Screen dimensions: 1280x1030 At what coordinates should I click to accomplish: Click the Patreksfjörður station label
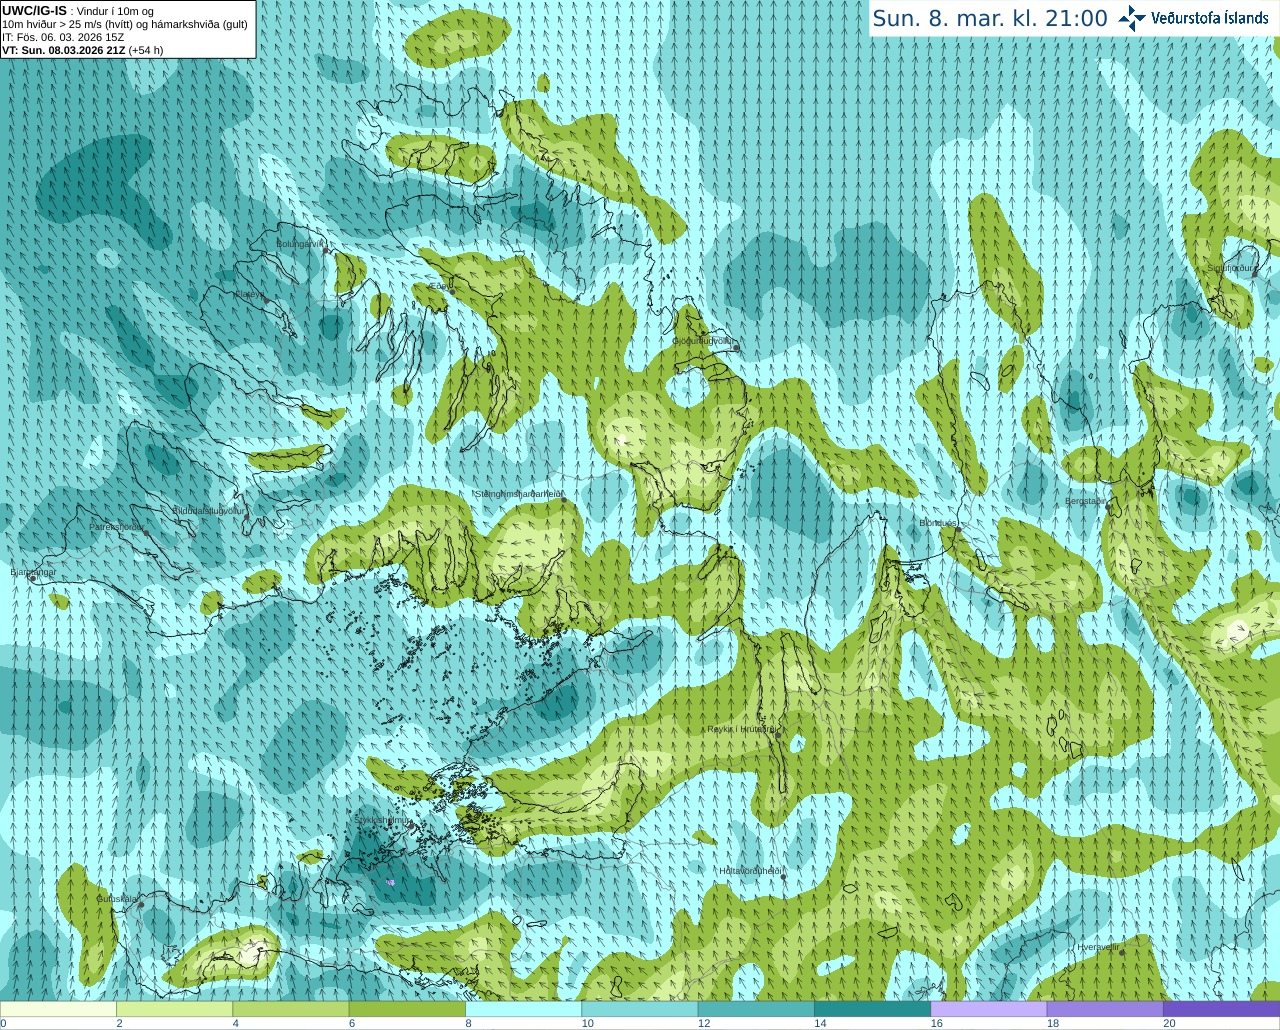pos(117,526)
